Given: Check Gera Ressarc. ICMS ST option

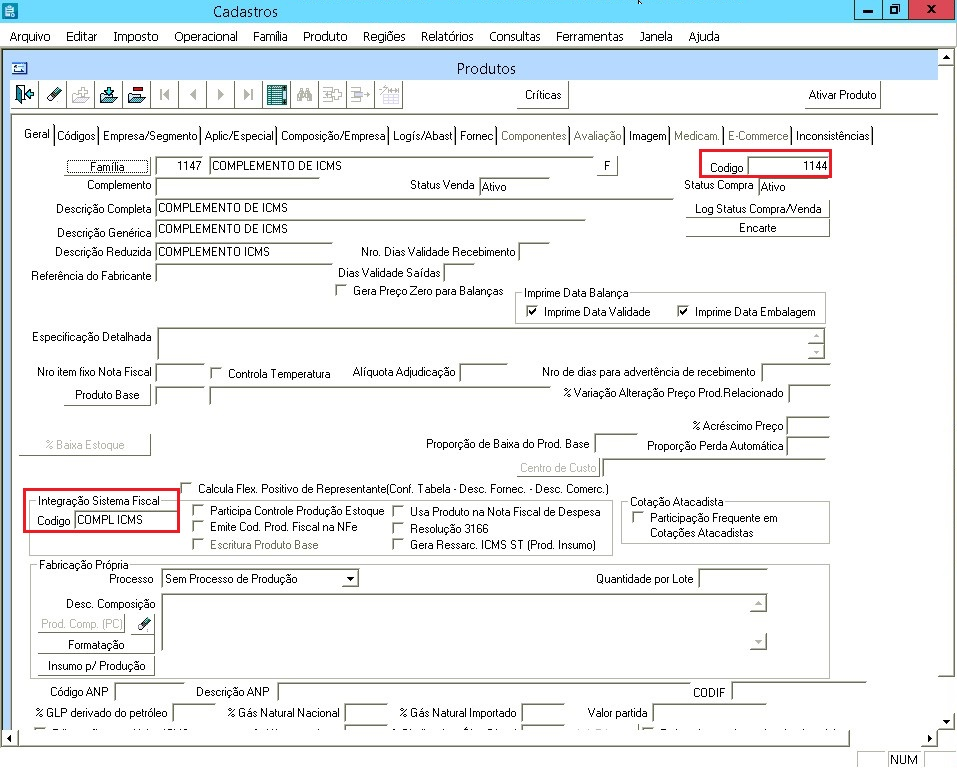Looking at the screenshot, I should [398, 545].
